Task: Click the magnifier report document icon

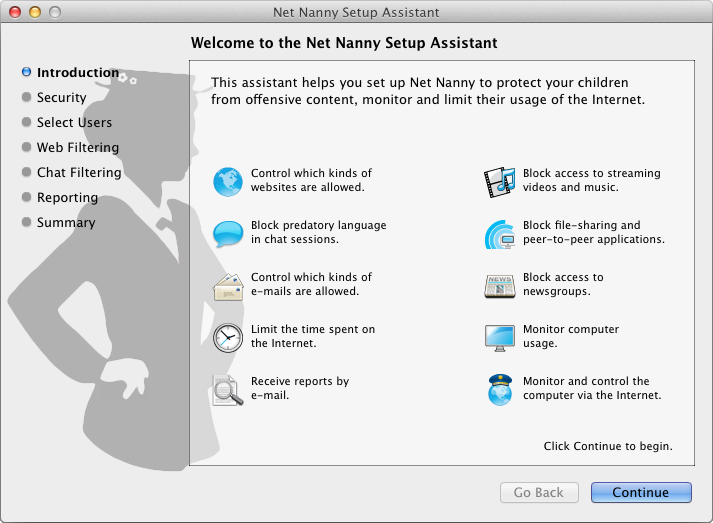Action: [228, 390]
